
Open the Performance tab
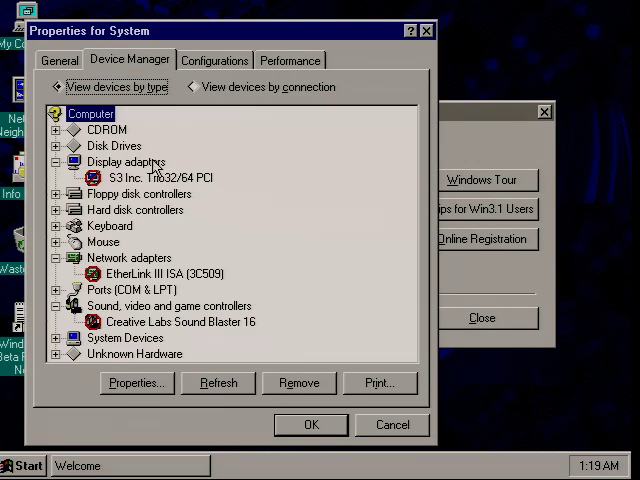(x=290, y=61)
